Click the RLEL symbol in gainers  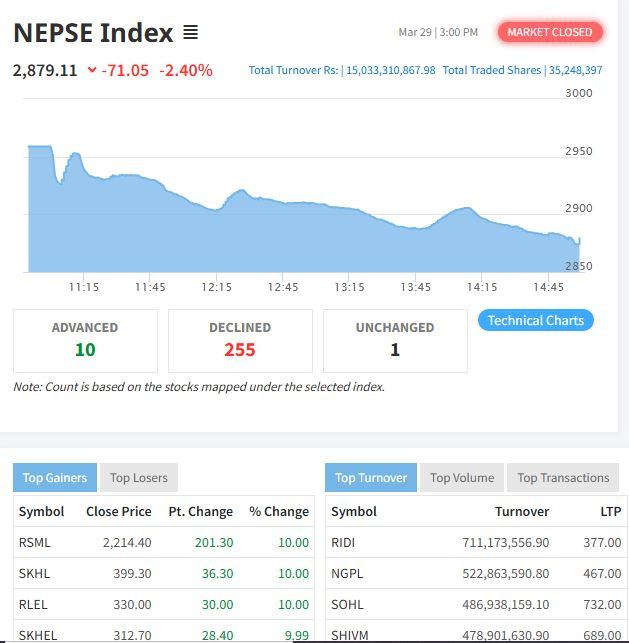tap(33, 604)
